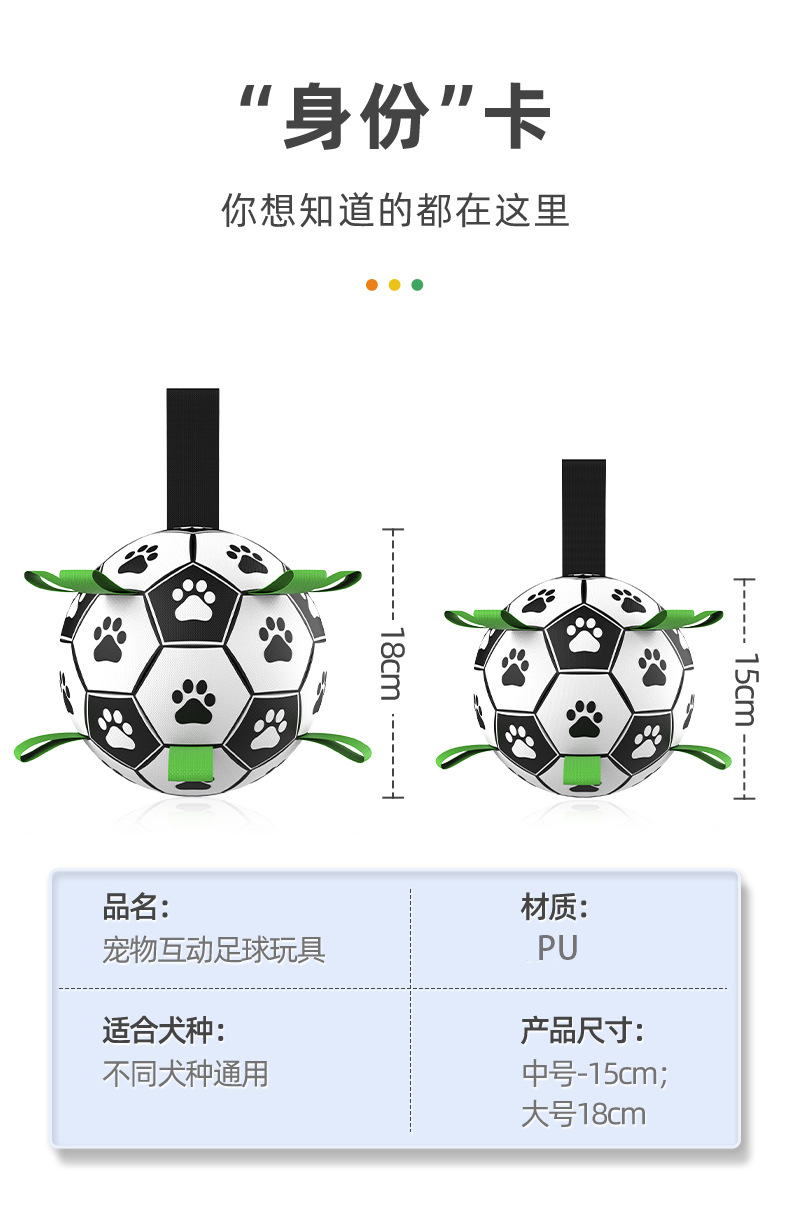The width and height of the screenshot is (790, 1206).
Task: Click the 适合犬种 label
Action: (x=163, y=1030)
